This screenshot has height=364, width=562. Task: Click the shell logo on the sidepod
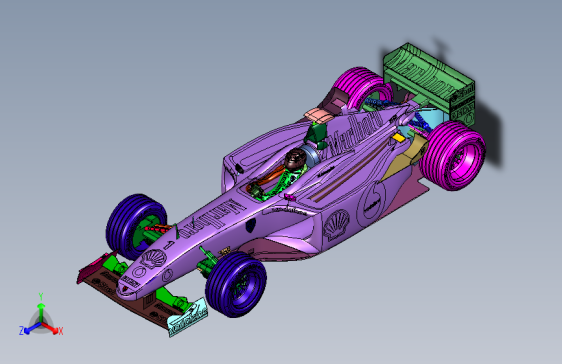tap(336, 225)
